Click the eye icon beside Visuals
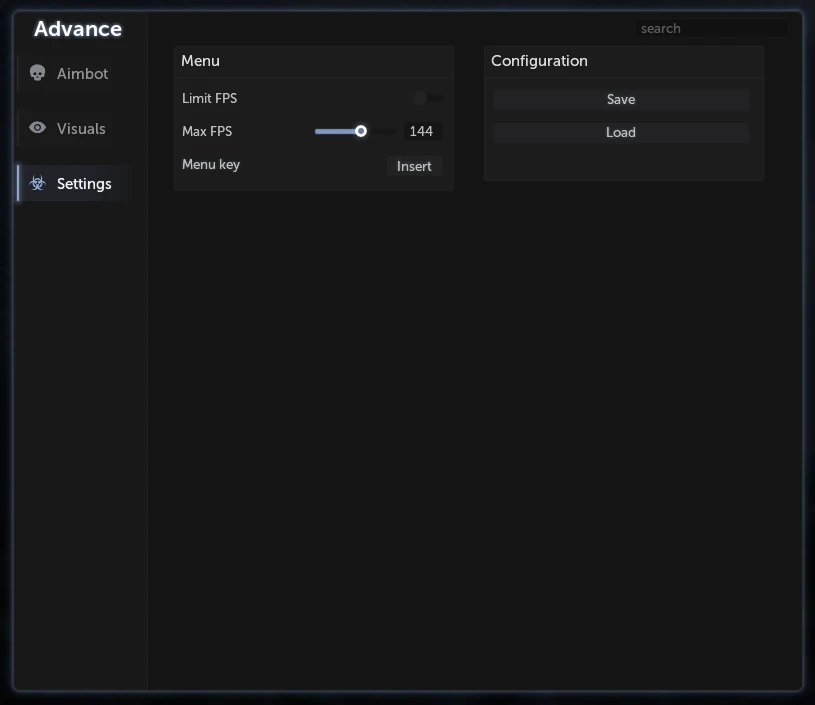815x705 pixels. tap(37, 128)
